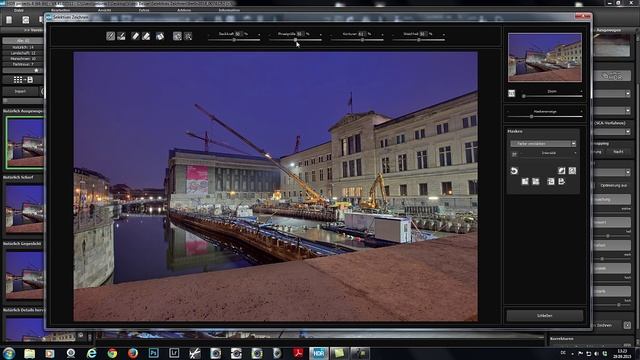Click the magnifier mask icon at the toolbar's end

[x=188, y=36]
